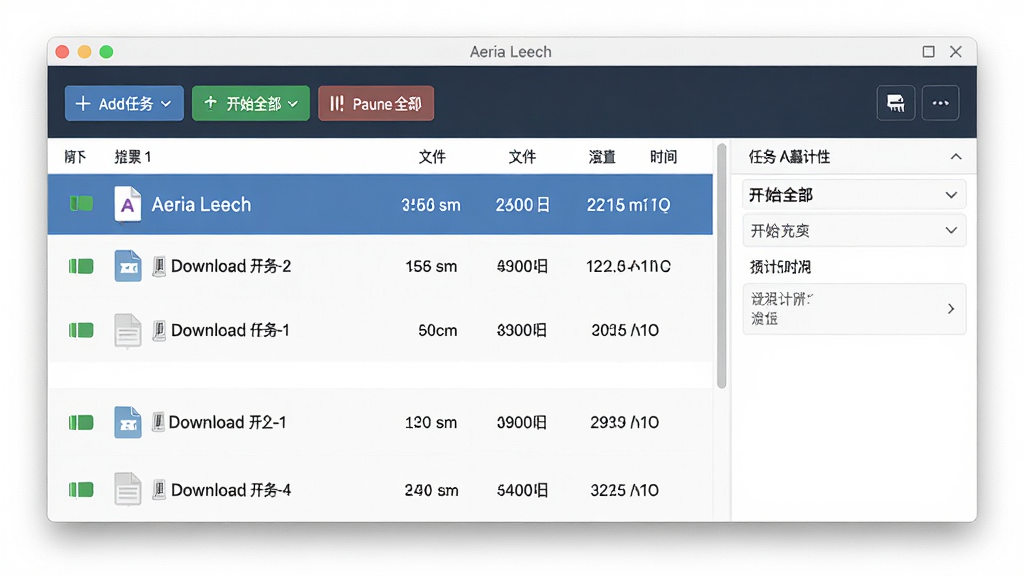
Task: Open the monitor icon button in toolbar
Action: [x=895, y=103]
